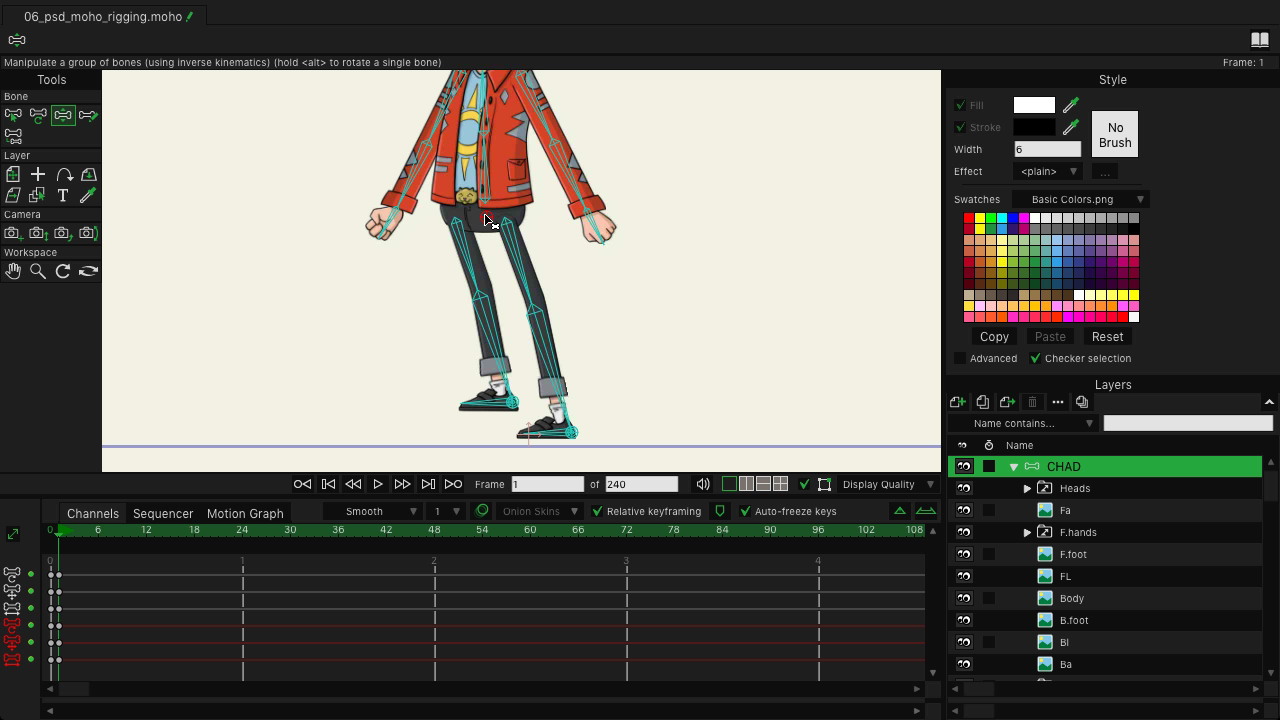Click the delete layer trash icon
1280x720 pixels.
pos(1032,402)
